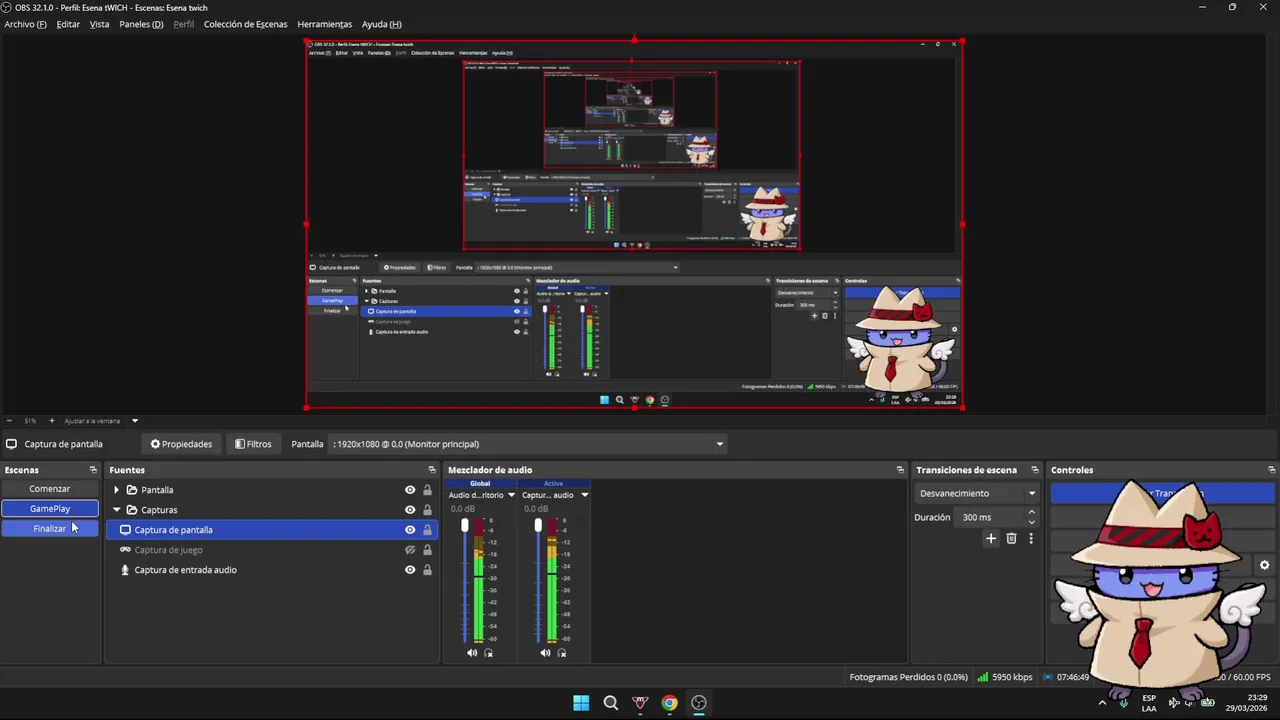The width and height of the screenshot is (1280, 720).
Task: Toggle monitoring icon for Captura audio channel
Action: (561, 653)
